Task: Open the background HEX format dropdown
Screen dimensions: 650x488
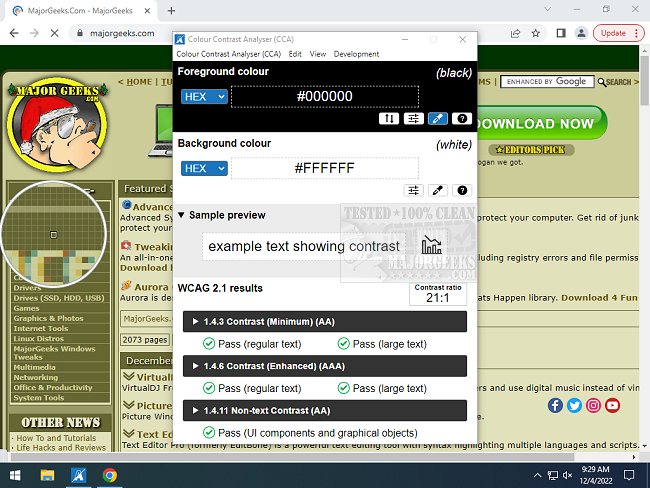Action: [204, 168]
